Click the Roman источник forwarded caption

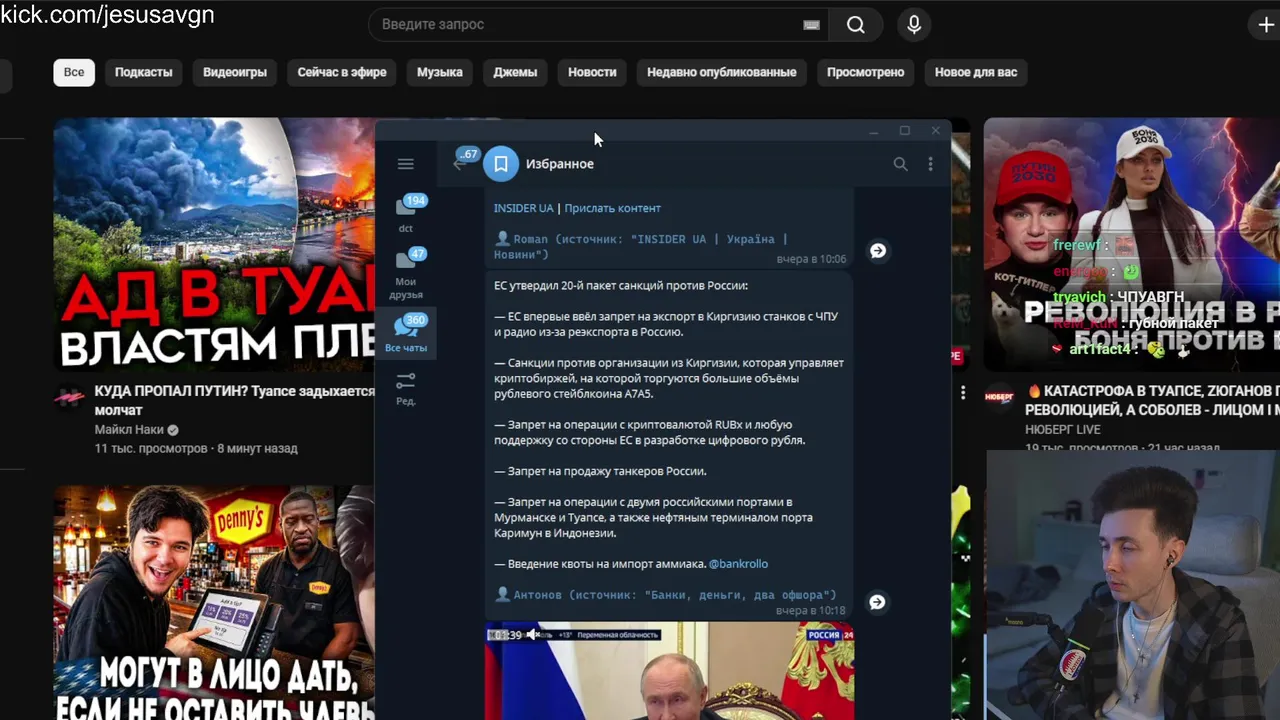tap(641, 247)
